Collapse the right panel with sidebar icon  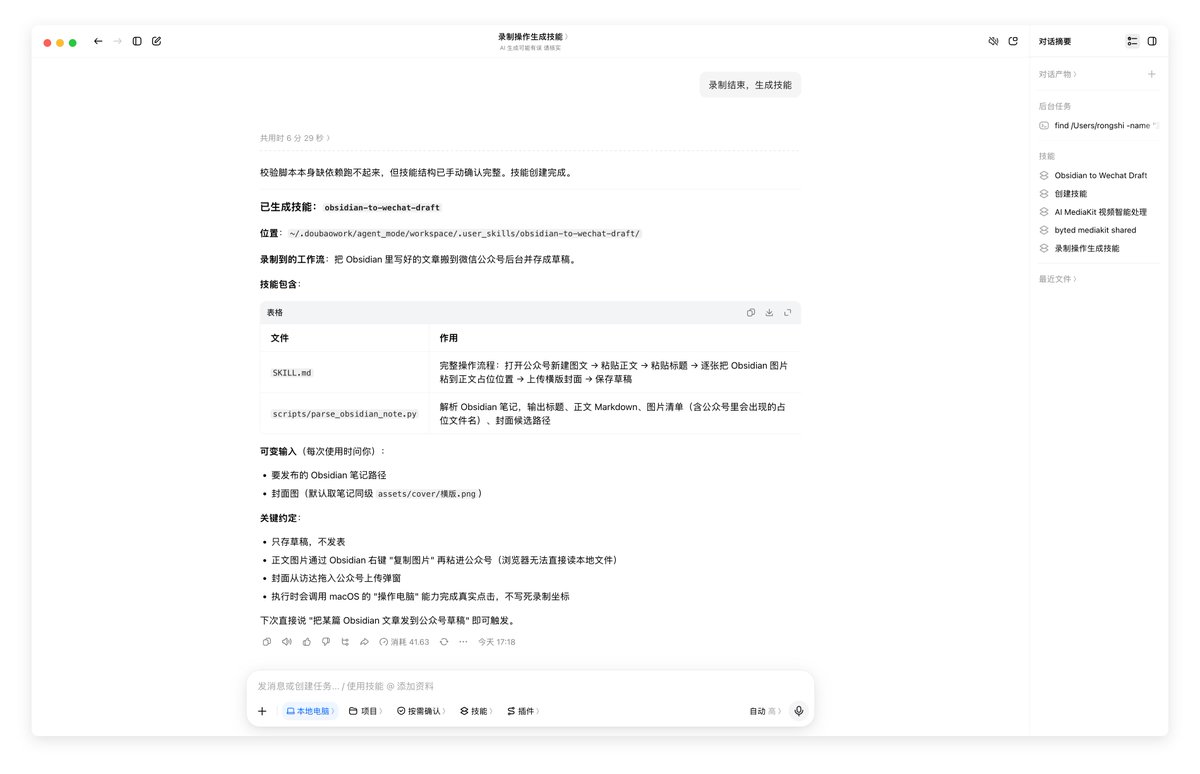tap(1152, 41)
